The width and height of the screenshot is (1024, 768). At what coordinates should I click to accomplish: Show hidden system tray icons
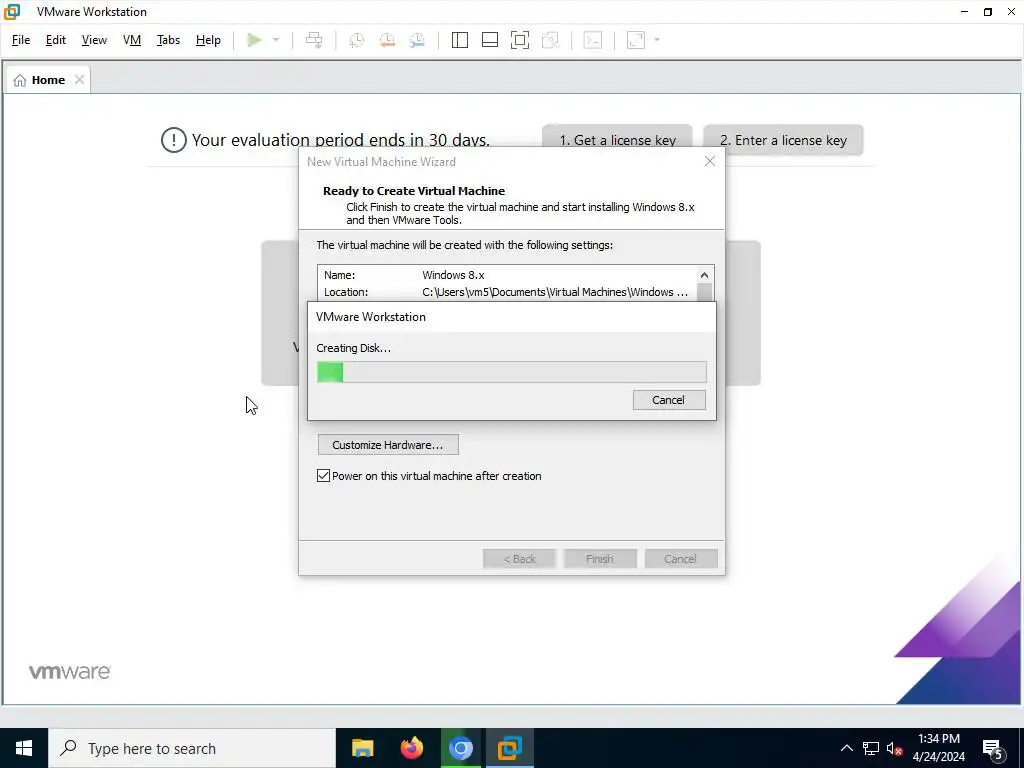pyautogui.click(x=846, y=748)
